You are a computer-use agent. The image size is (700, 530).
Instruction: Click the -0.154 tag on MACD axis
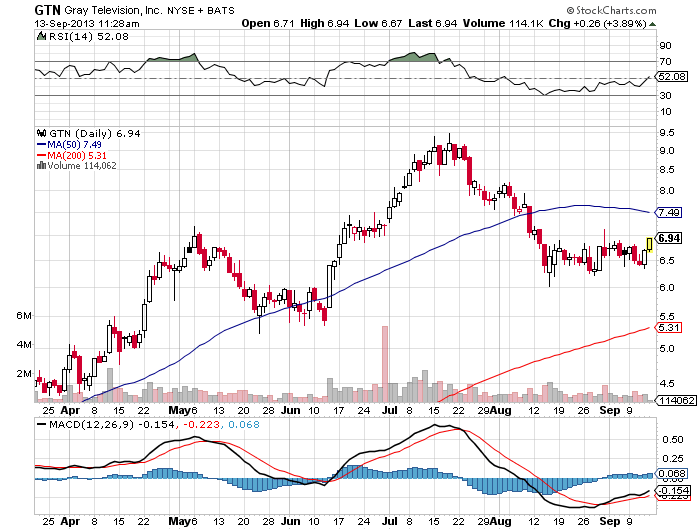(x=672, y=491)
